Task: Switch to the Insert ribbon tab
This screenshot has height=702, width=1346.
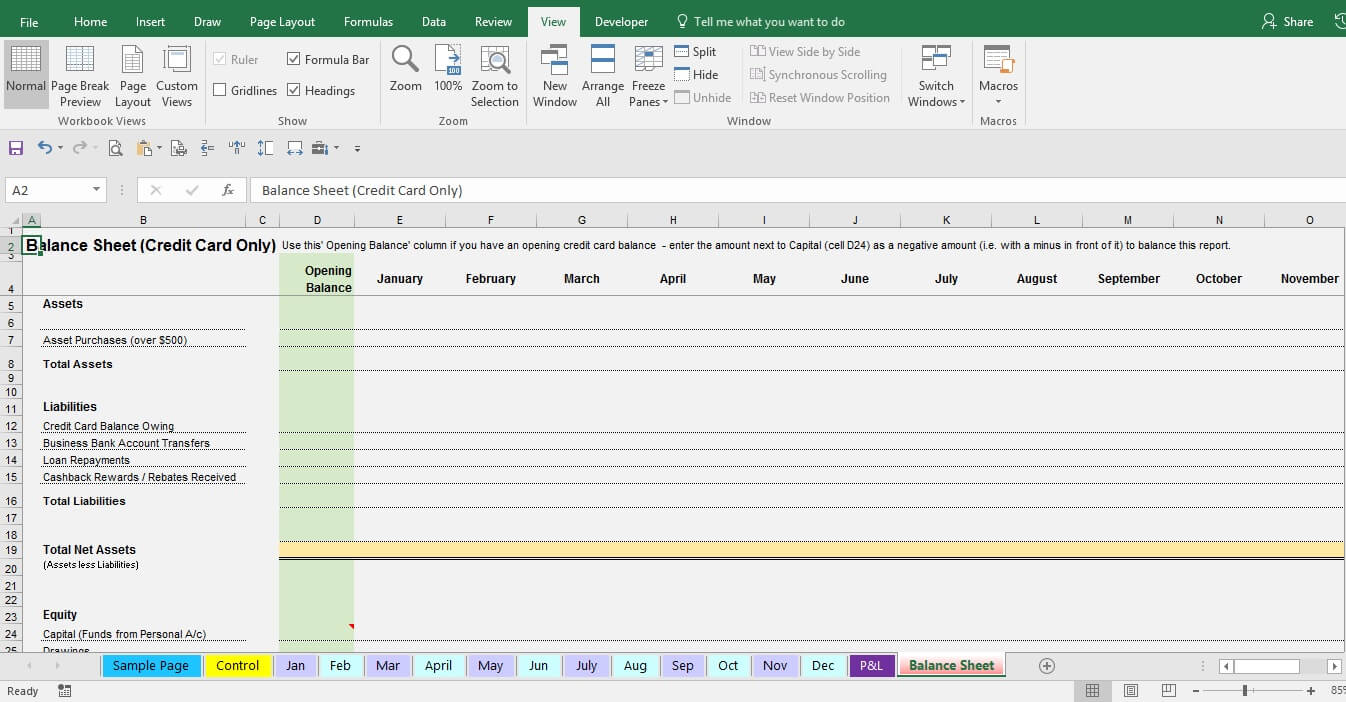Action: pyautogui.click(x=151, y=21)
